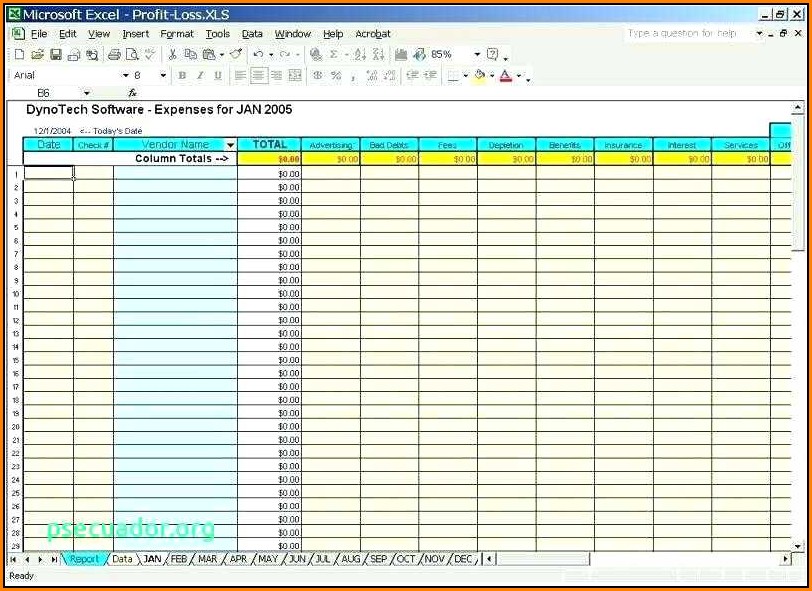Toggle Bold formatting

pyautogui.click(x=182, y=76)
